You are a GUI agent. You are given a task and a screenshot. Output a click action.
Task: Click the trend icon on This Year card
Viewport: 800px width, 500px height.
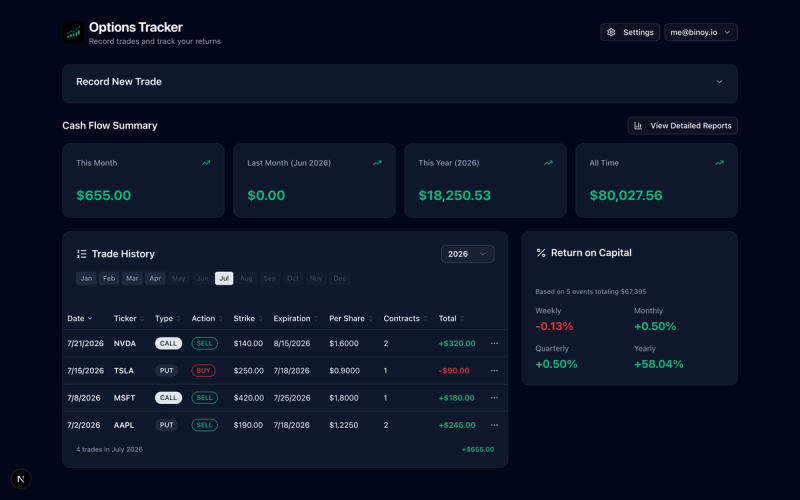[x=548, y=163]
